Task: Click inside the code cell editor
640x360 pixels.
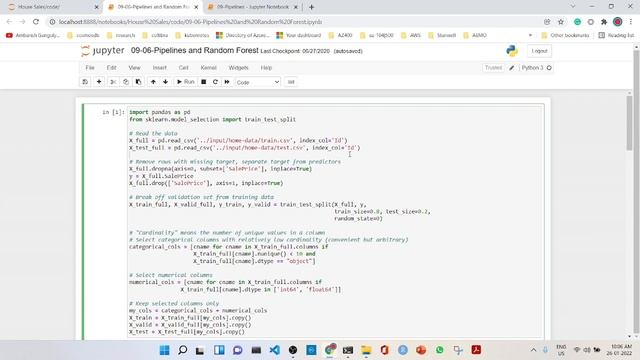Action: [335, 222]
